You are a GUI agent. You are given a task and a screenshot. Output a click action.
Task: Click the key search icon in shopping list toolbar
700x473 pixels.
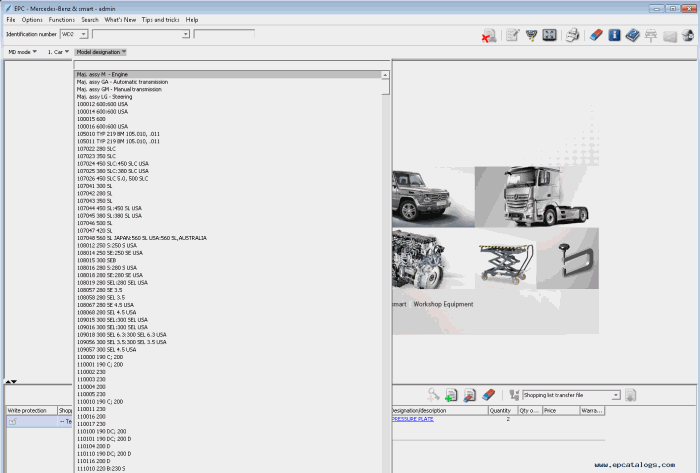(x=433, y=395)
